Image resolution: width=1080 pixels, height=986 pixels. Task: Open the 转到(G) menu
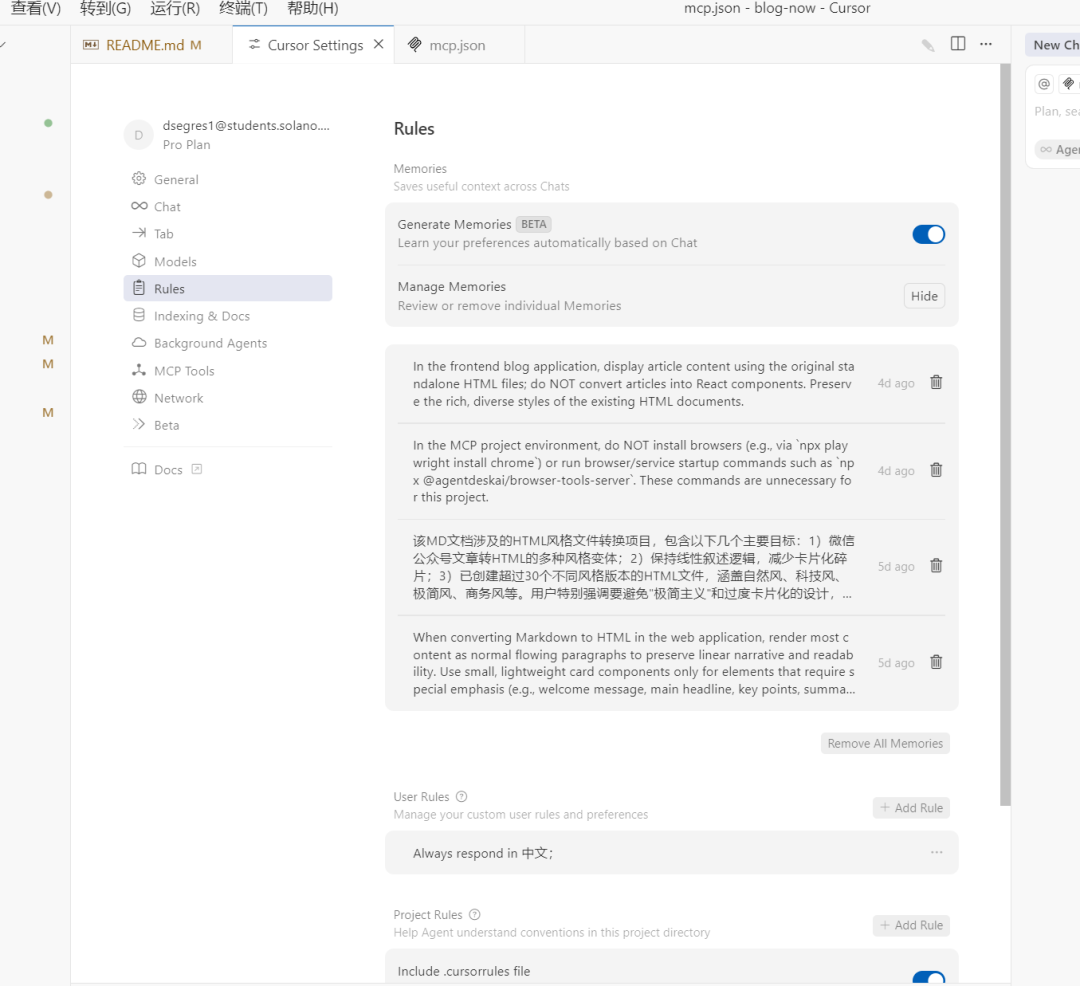[105, 8]
